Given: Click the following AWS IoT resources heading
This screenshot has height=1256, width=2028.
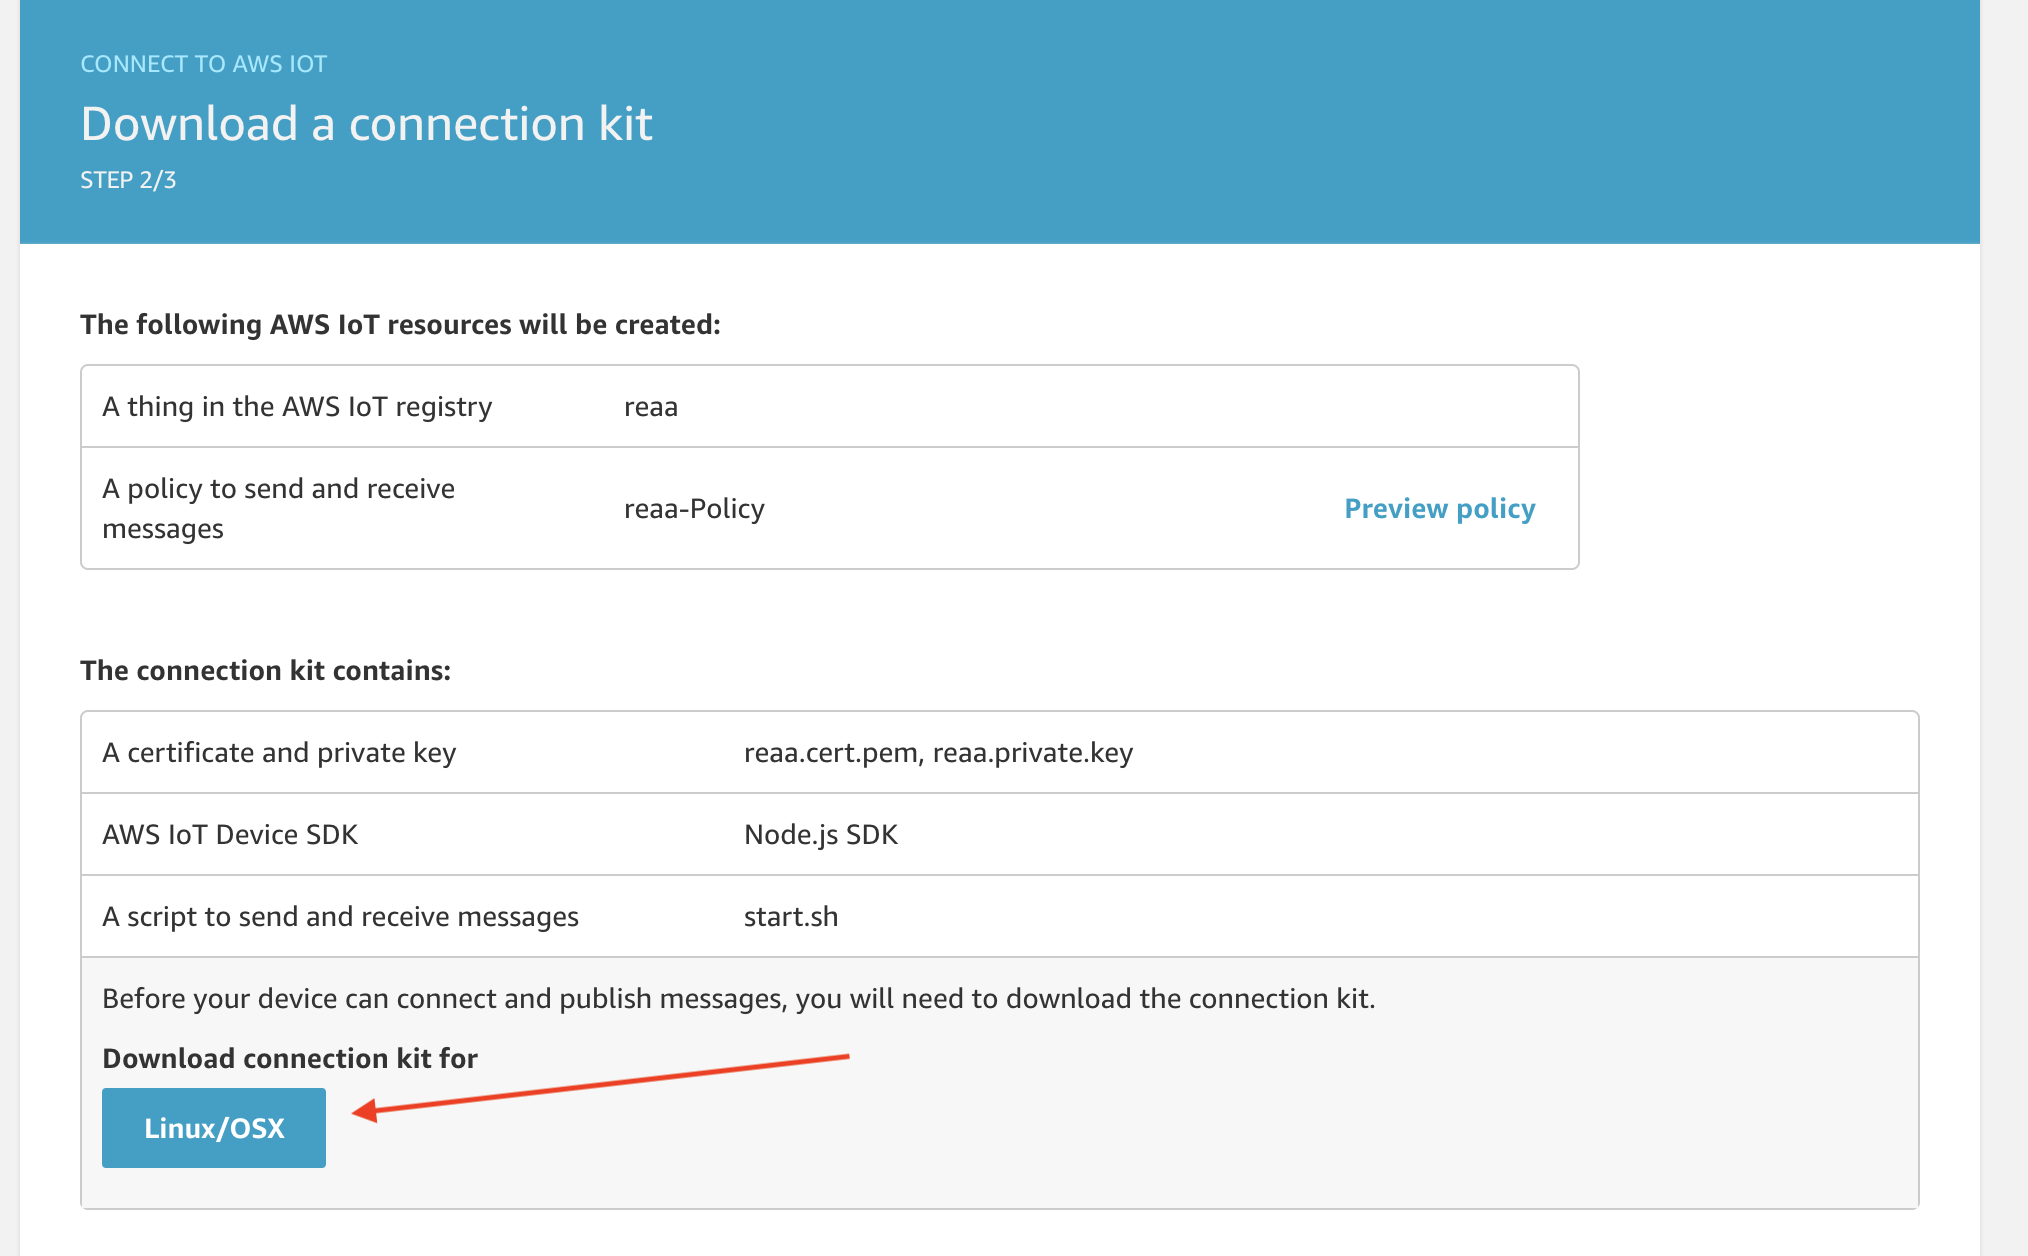Looking at the screenshot, I should pyautogui.click(x=400, y=325).
